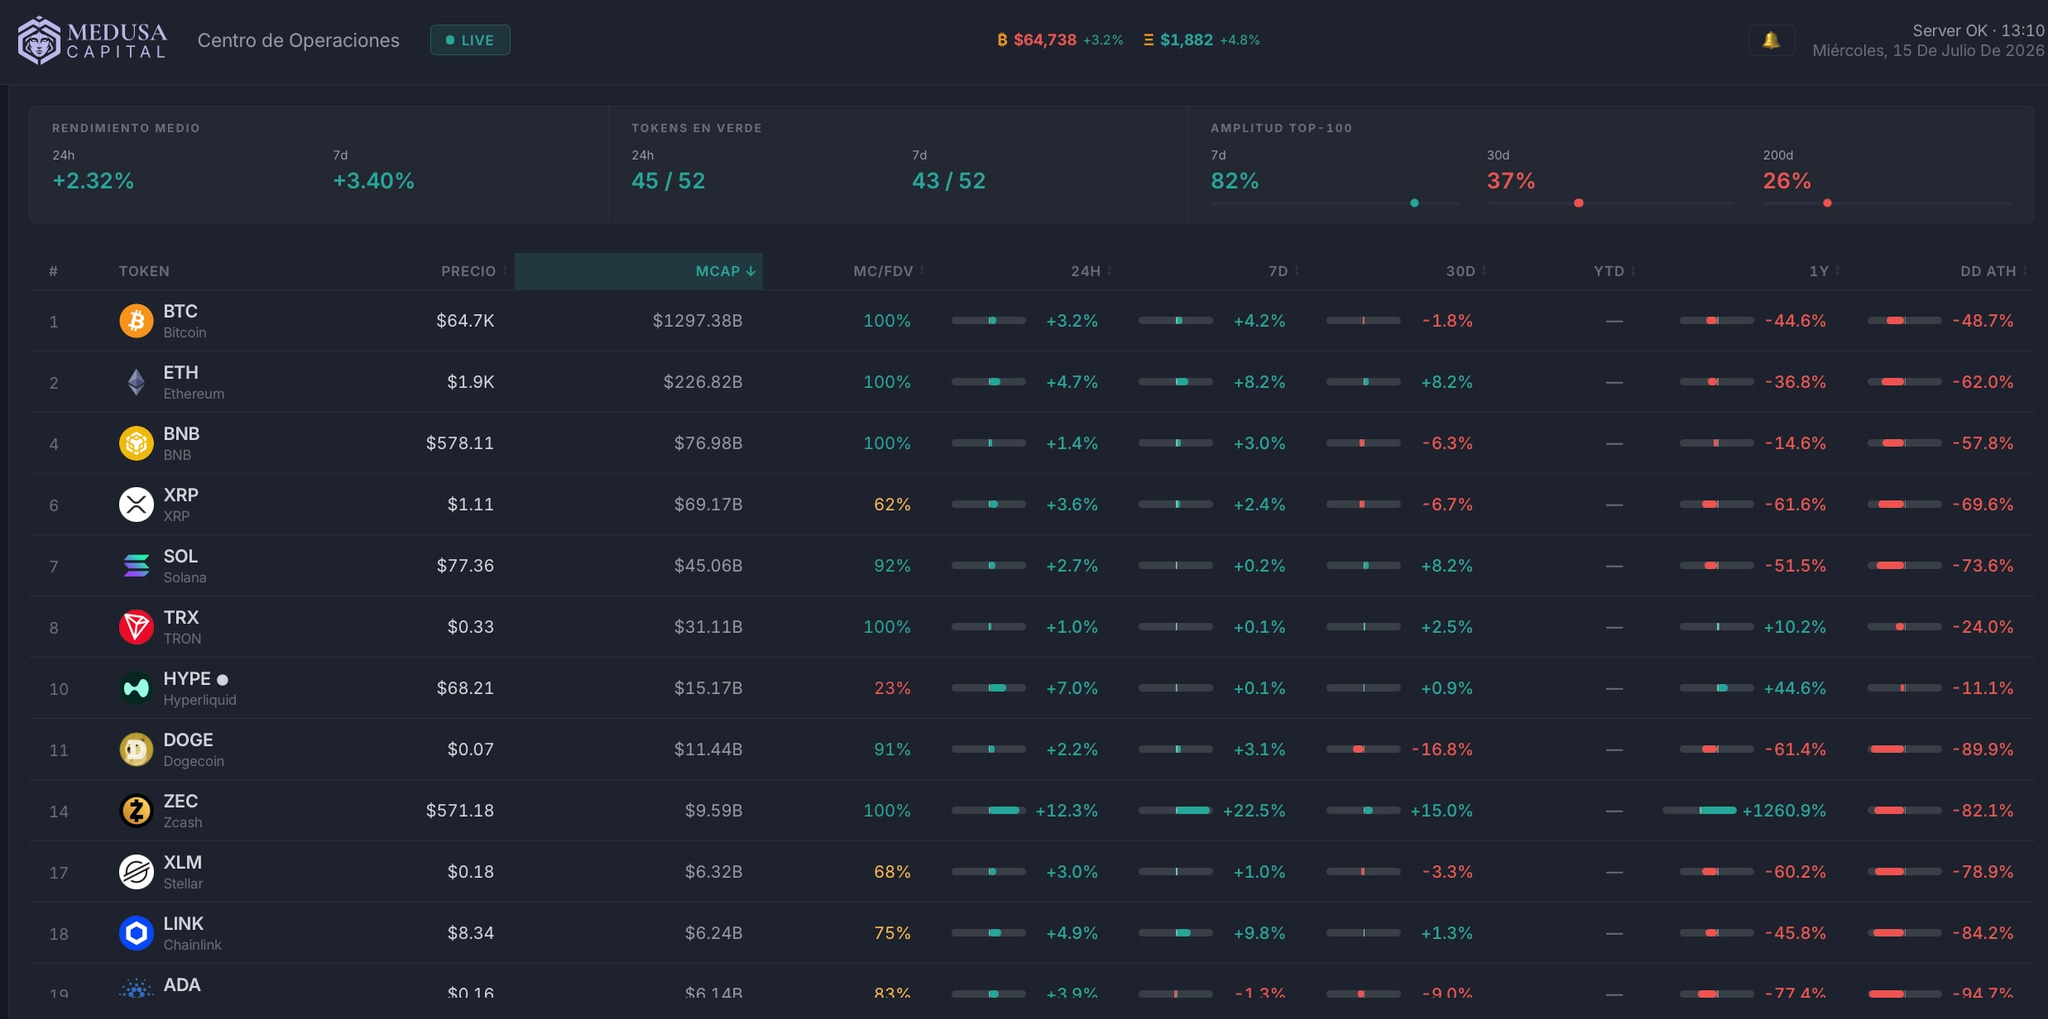Click the XRP token icon
Screen dimensions: 2048x1019
[136, 504]
